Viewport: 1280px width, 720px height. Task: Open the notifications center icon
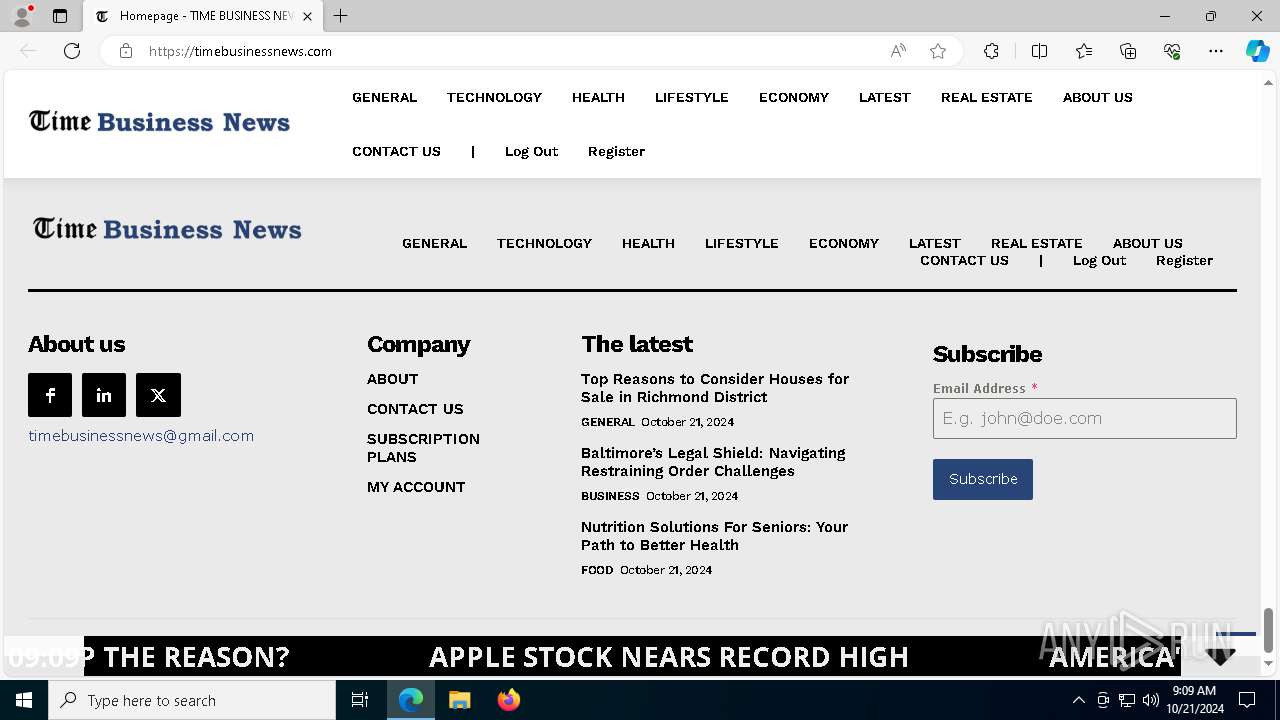(x=1247, y=700)
